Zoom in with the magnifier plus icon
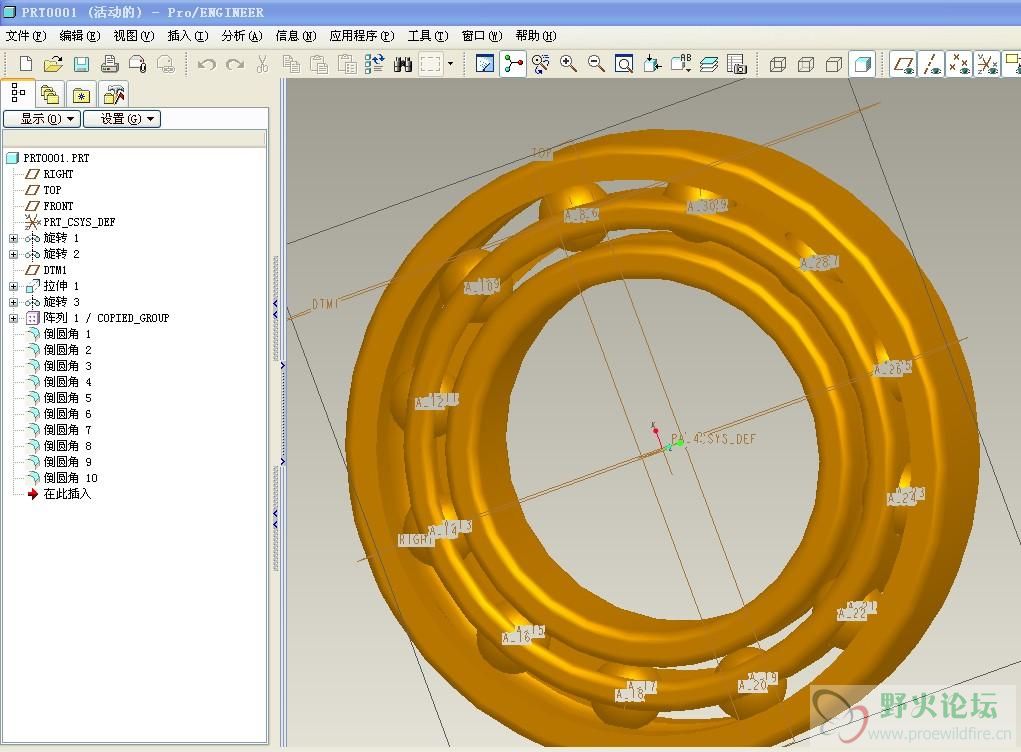 [x=568, y=64]
